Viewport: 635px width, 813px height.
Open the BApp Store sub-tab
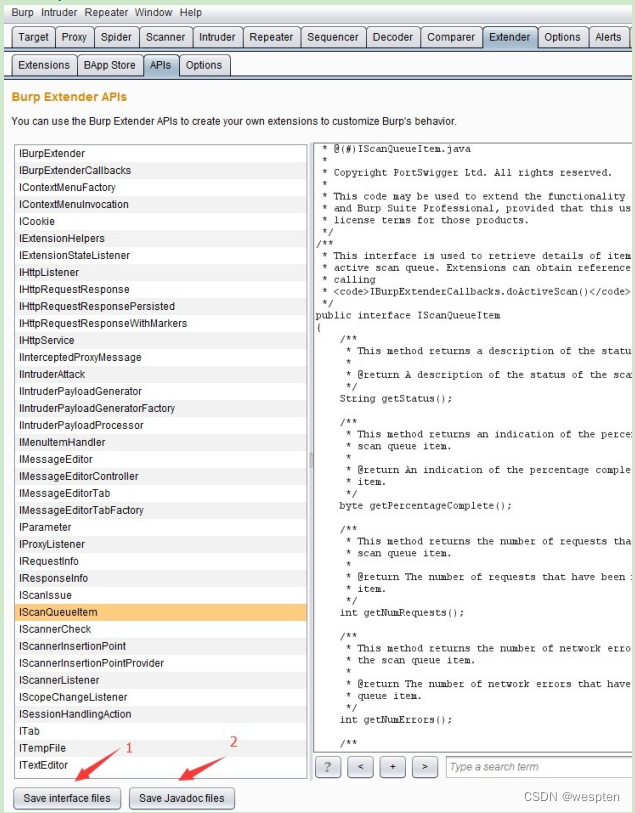[109, 65]
